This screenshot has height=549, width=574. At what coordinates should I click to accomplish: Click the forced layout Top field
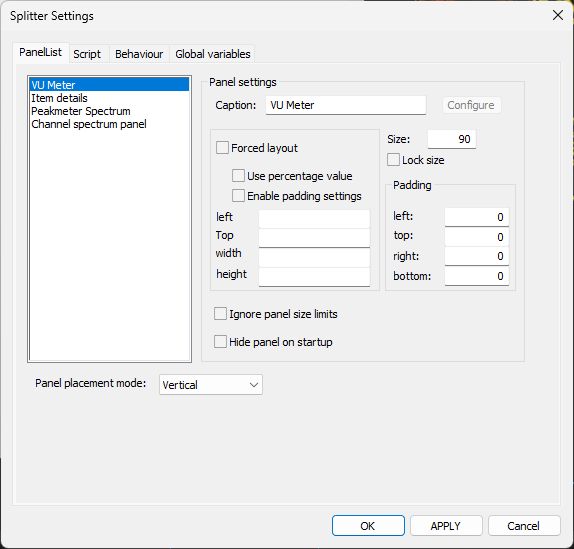(314, 238)
